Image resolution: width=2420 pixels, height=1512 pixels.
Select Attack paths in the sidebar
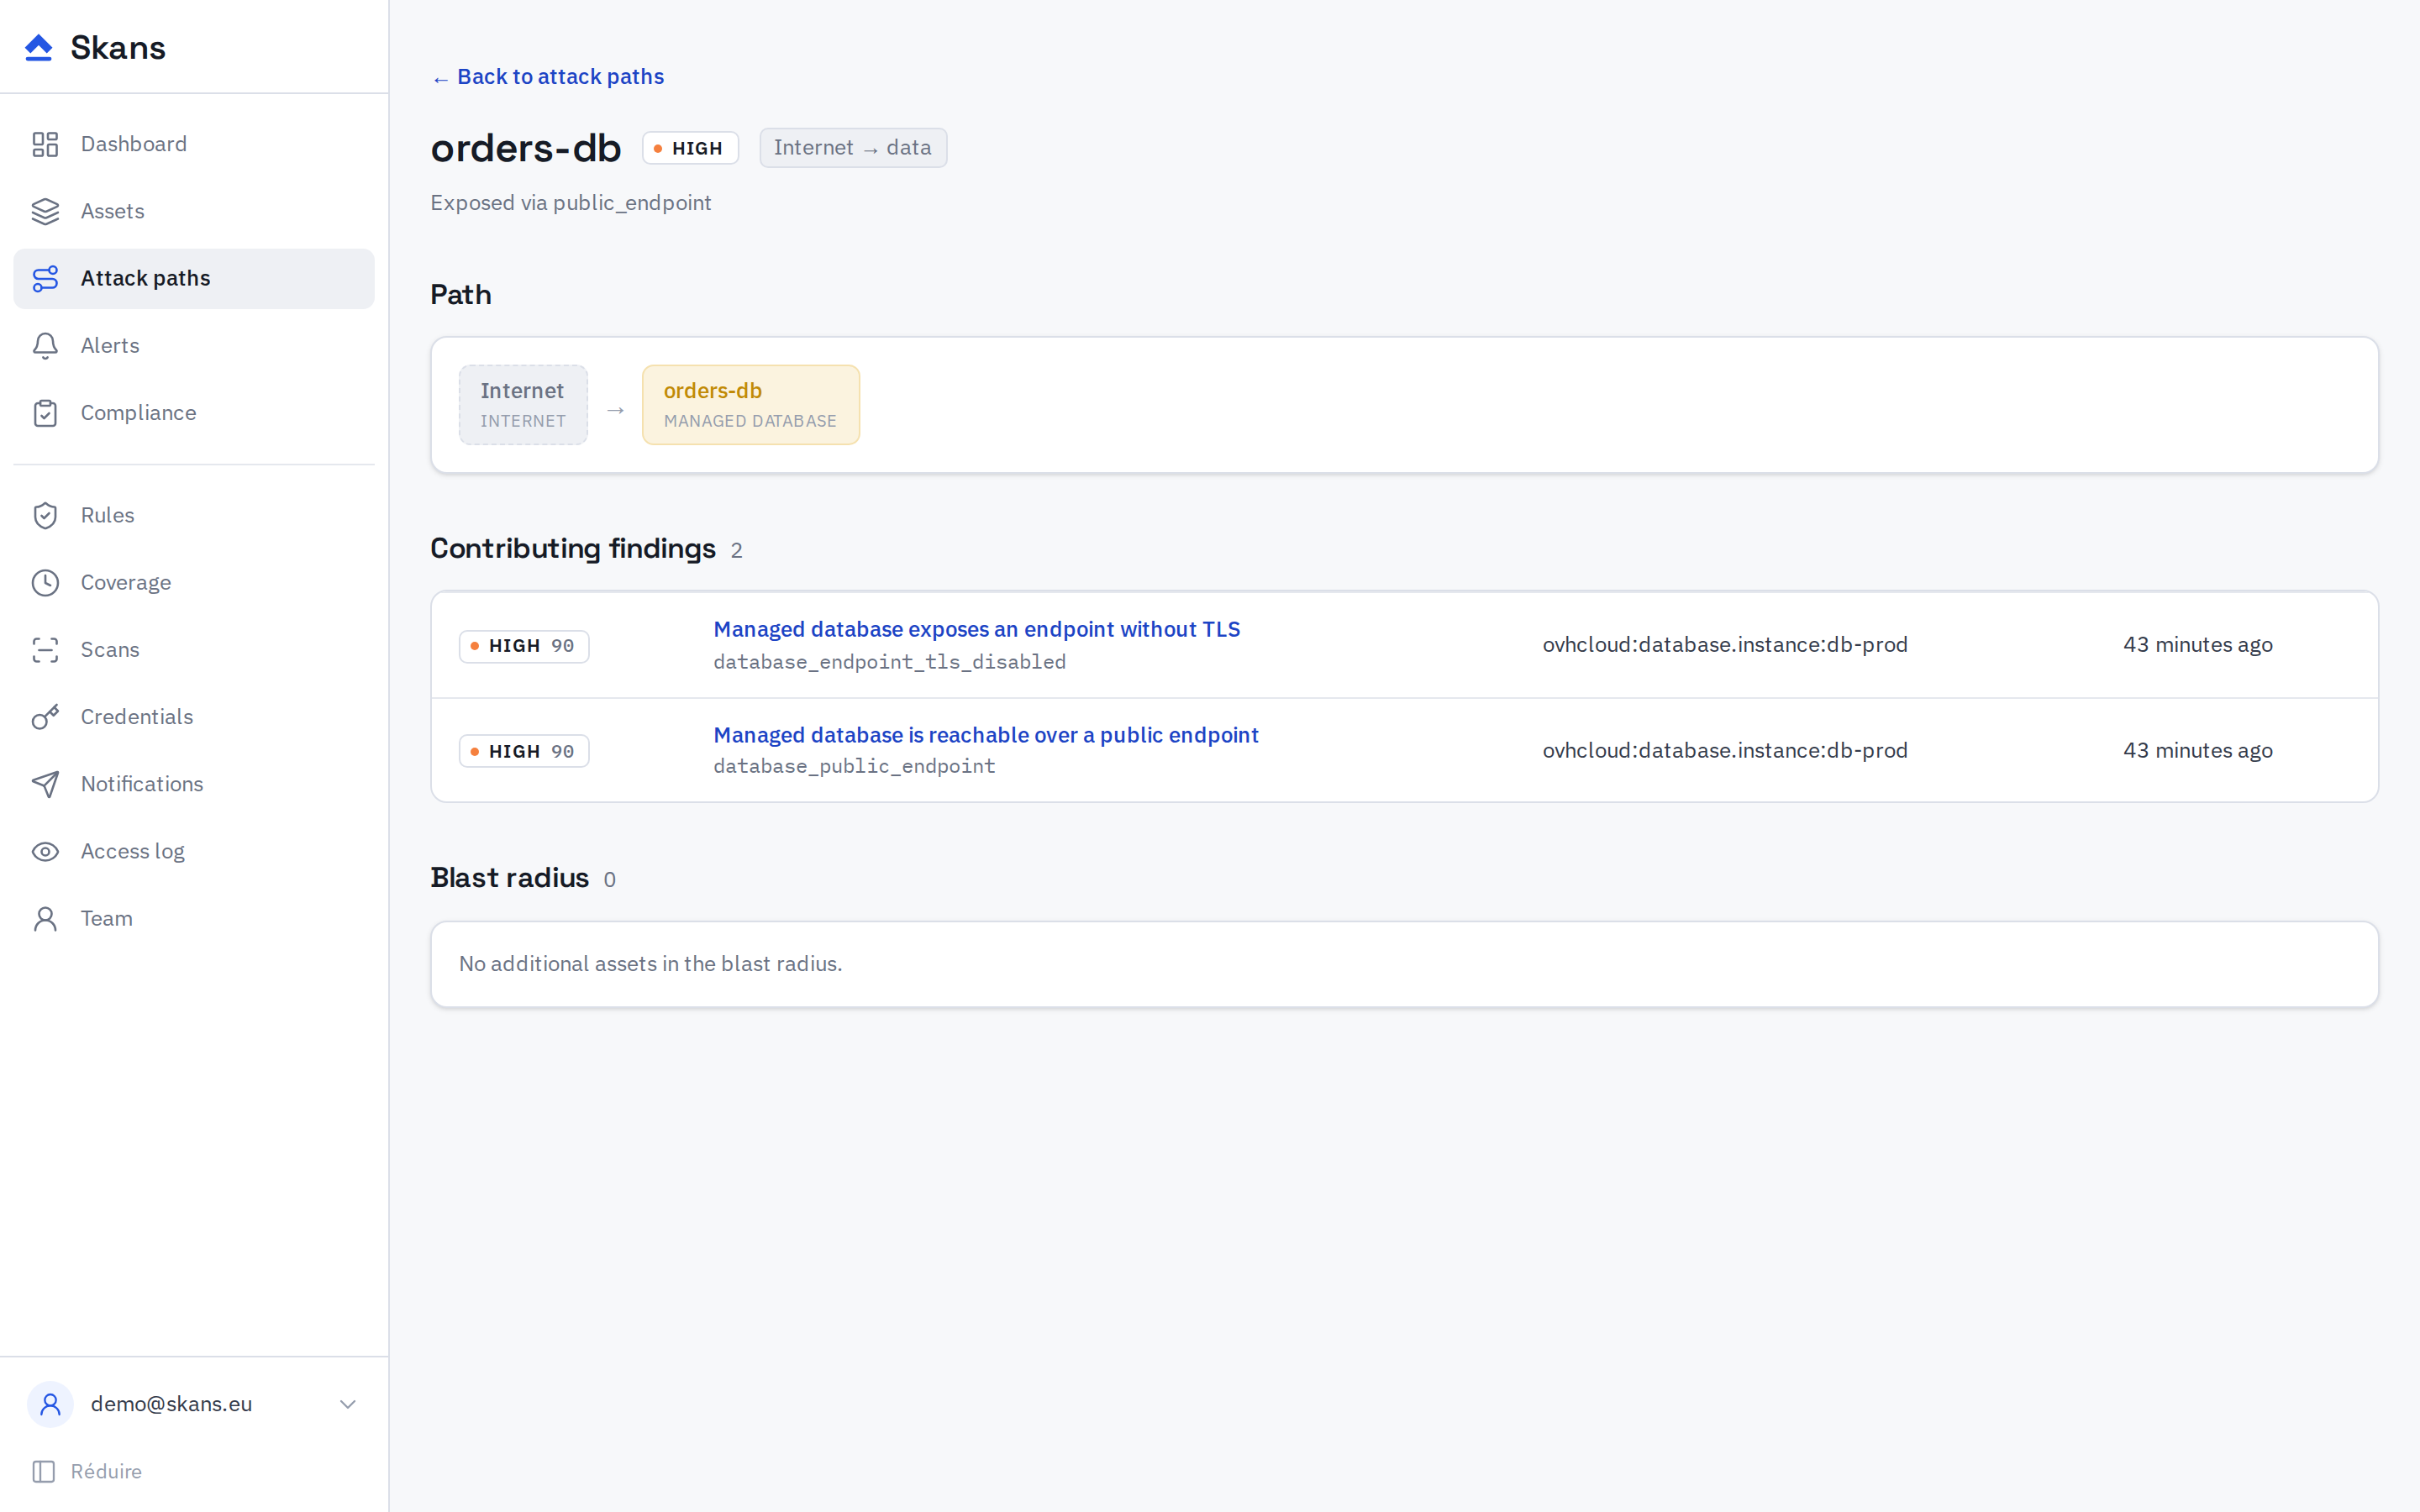pyautogui.click(x=194, y=278)
